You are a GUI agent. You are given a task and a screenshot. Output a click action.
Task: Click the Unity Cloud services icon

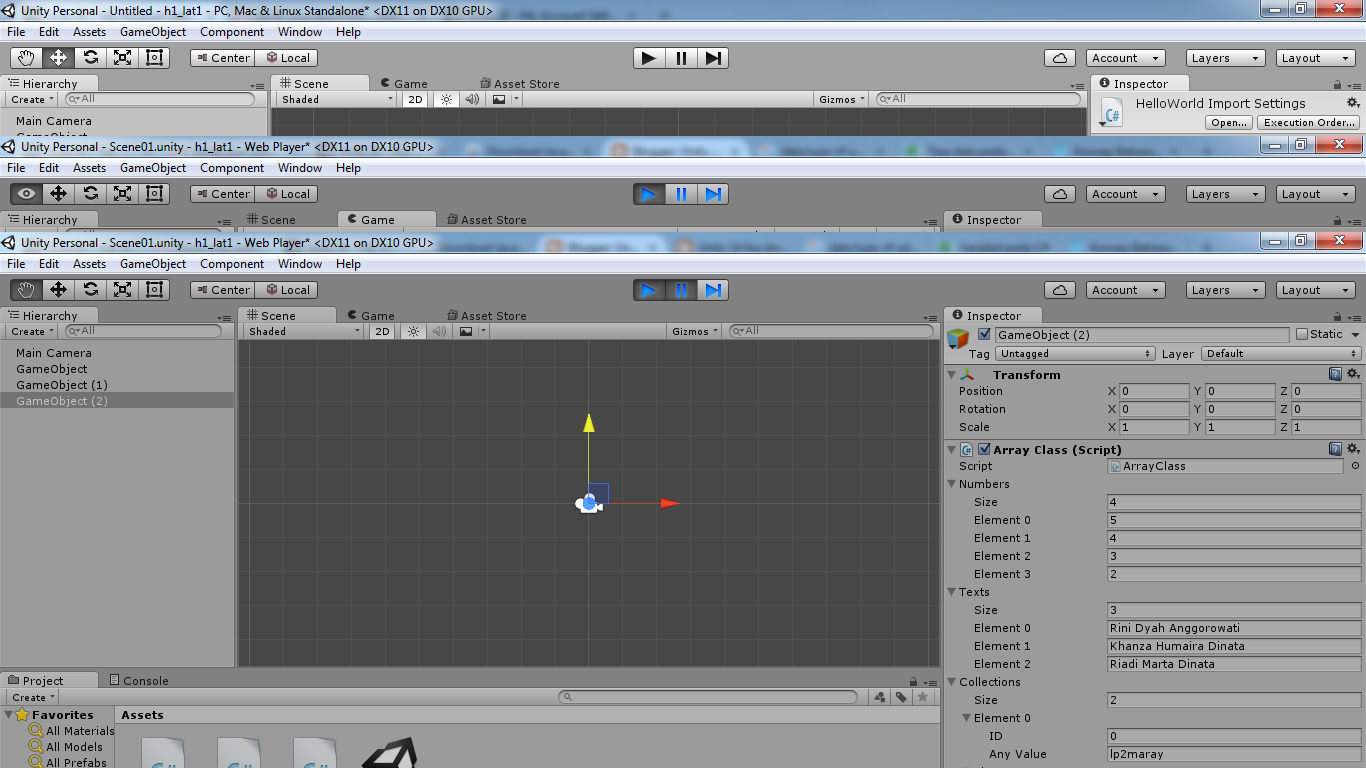pyautogui.click(x=1059, y=289)
